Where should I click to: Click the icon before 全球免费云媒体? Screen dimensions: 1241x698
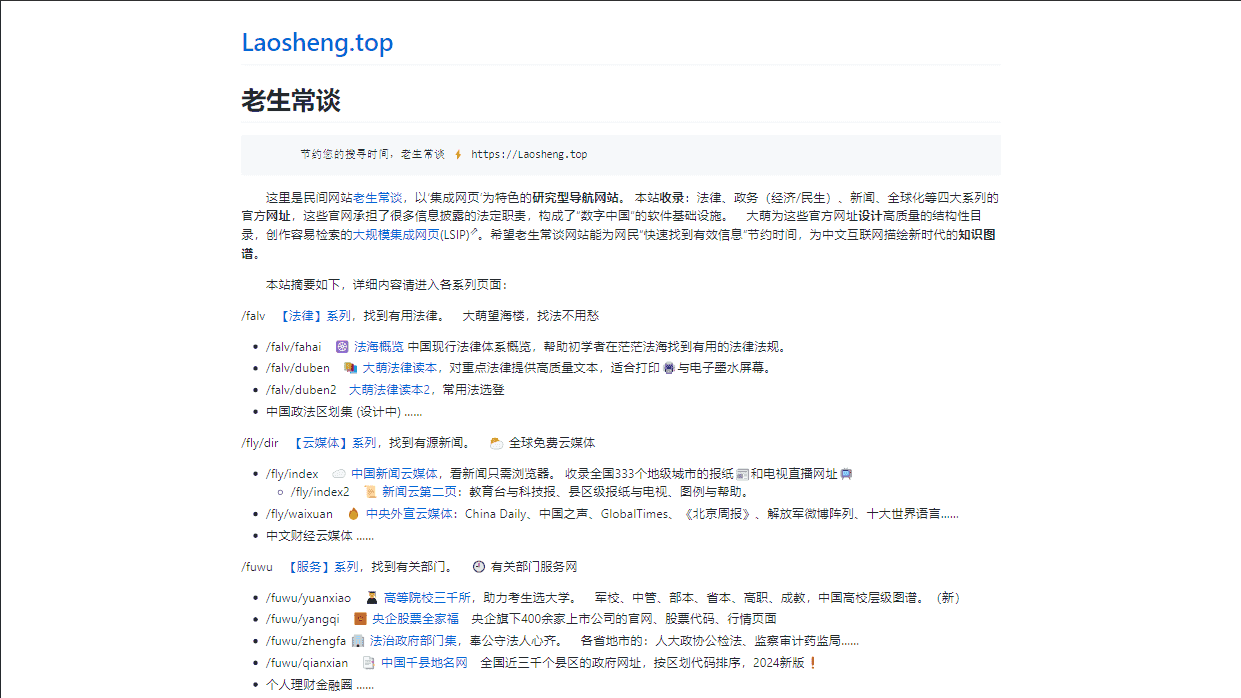pyautogui.click(x=496, y=443)
